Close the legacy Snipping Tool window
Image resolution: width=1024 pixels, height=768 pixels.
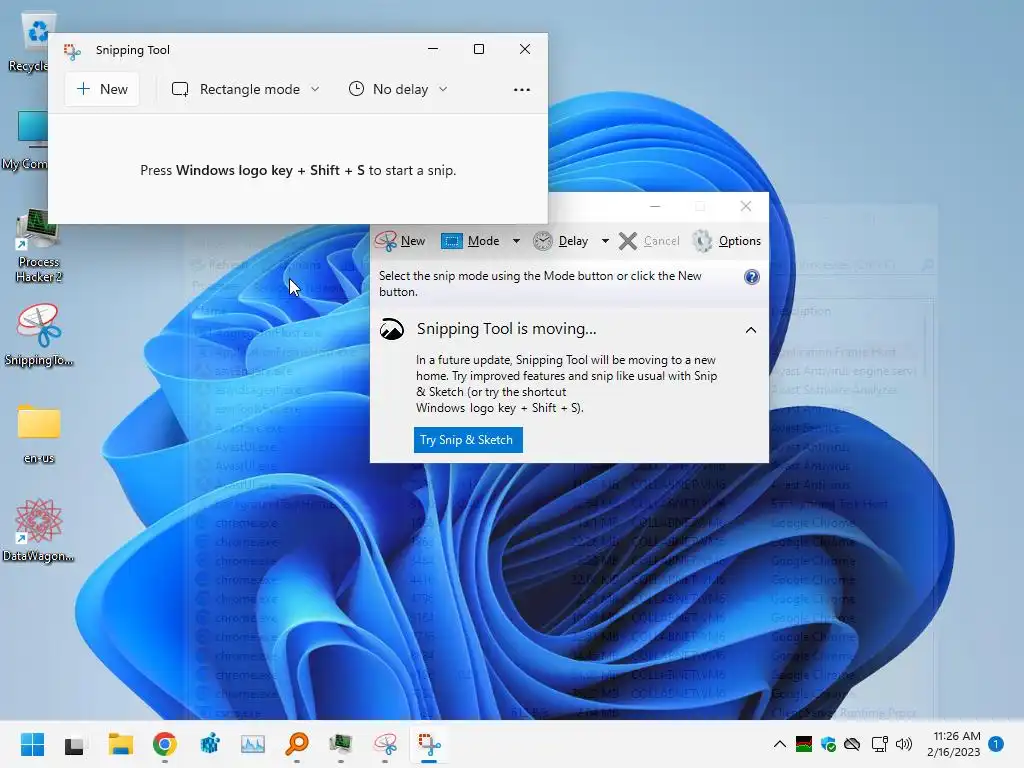[746, 206]
